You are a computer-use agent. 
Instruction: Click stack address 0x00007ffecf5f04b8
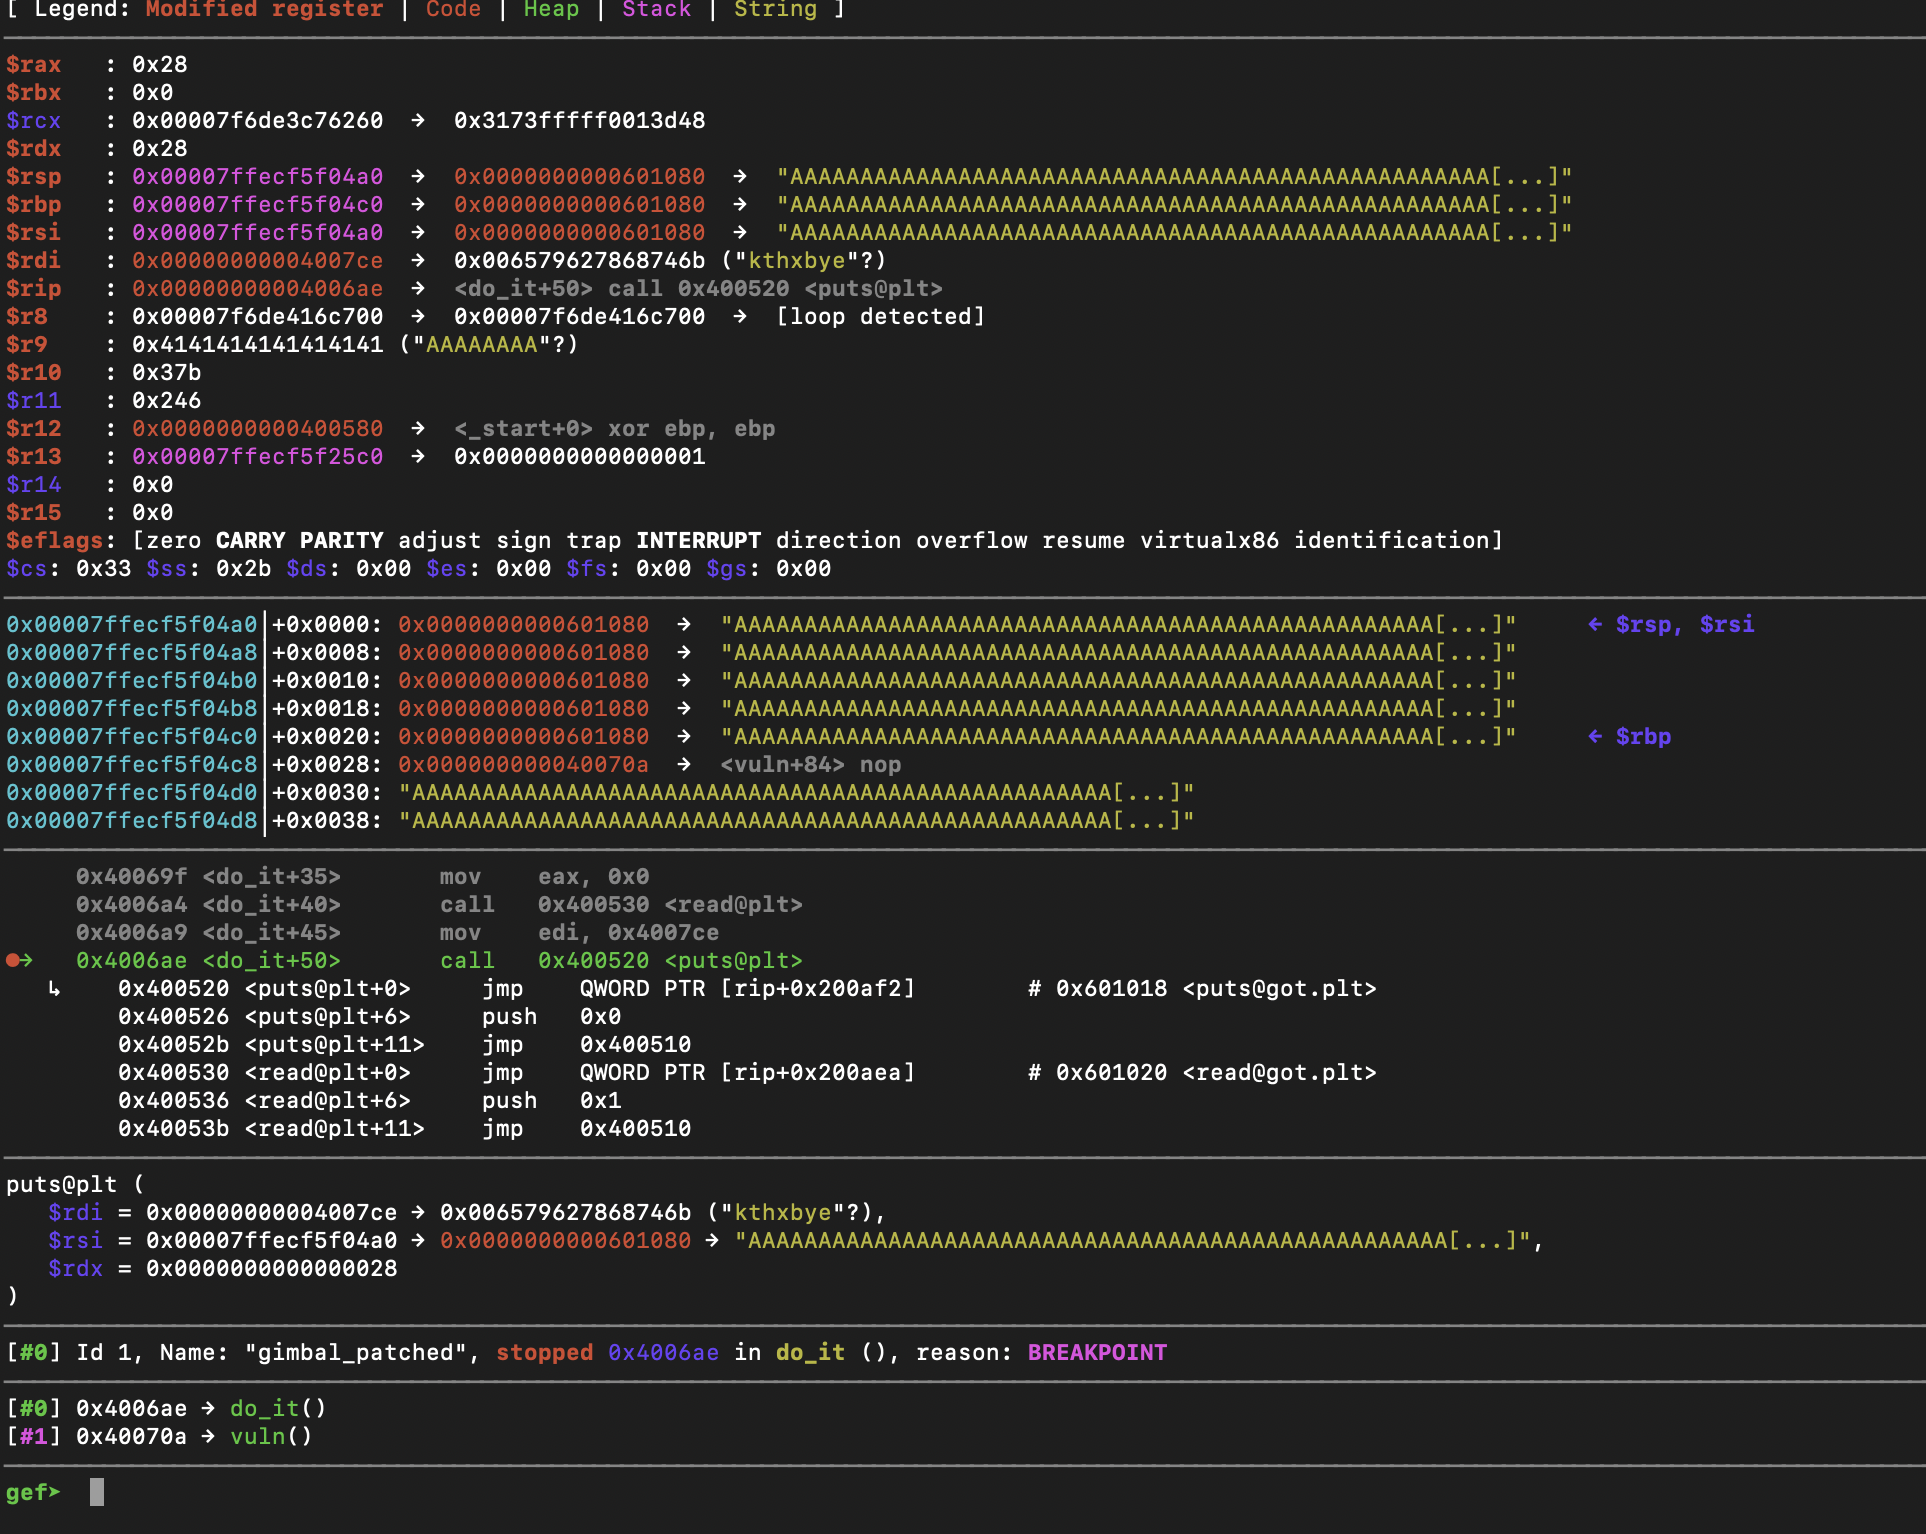[x=131, y=708]
